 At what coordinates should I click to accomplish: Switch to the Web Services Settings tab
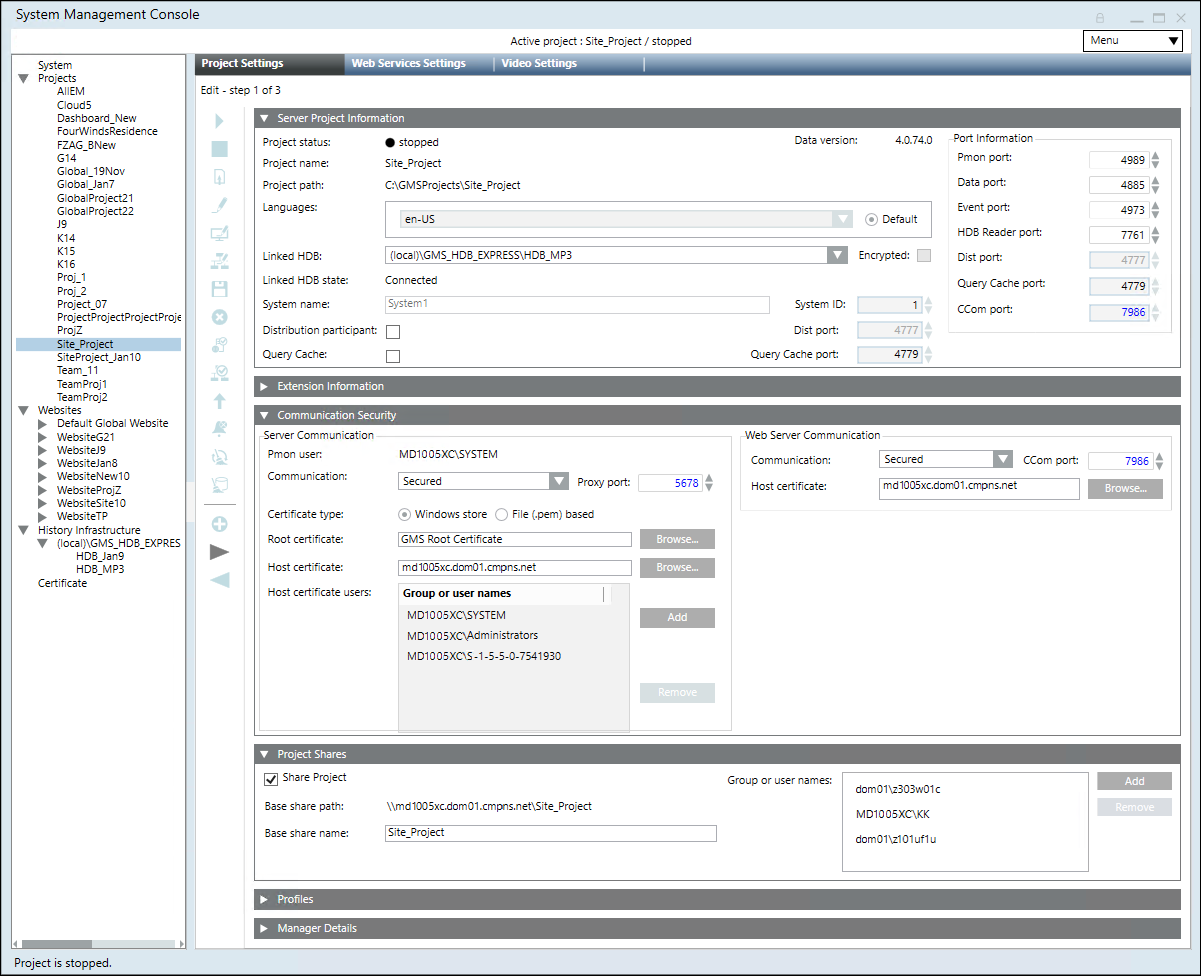(408, 63)
